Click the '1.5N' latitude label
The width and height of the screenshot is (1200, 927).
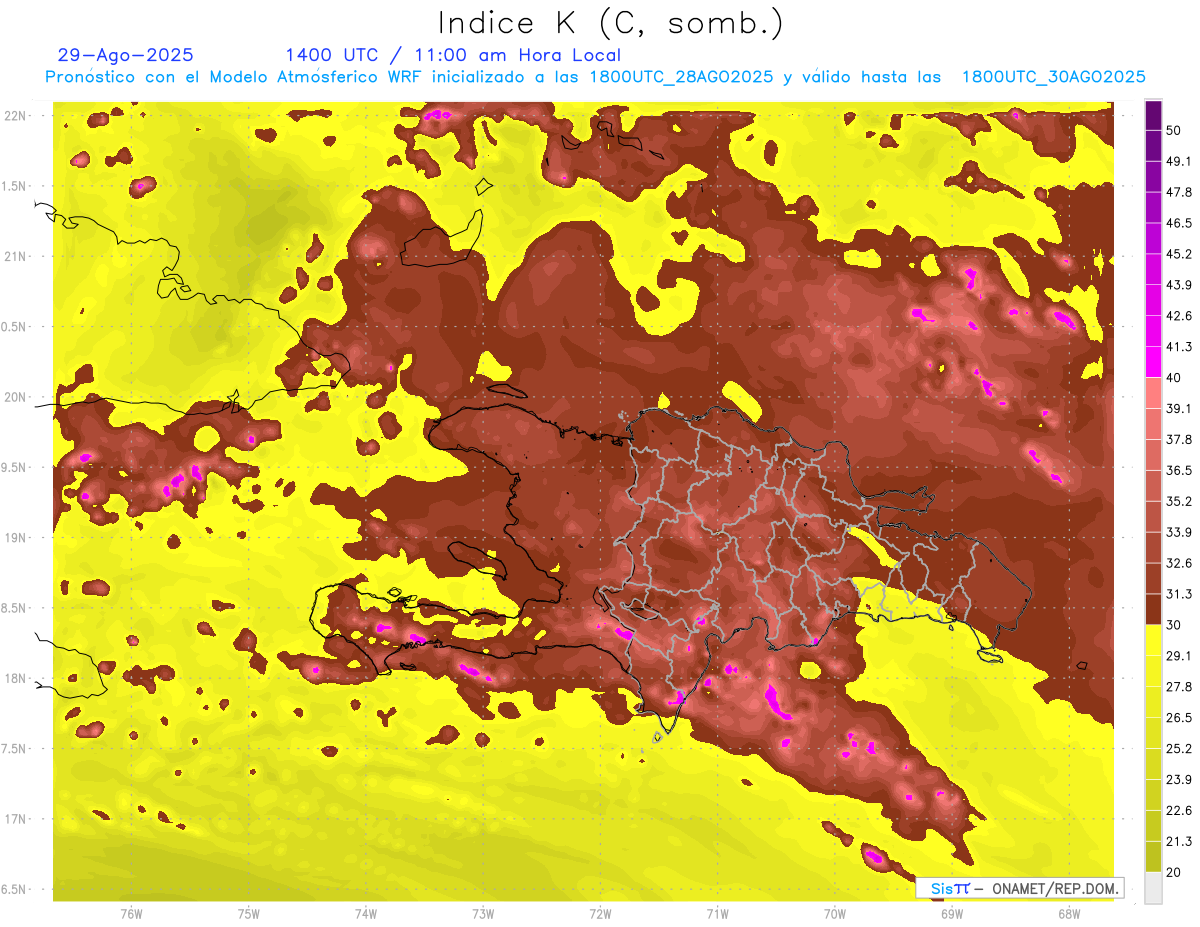coord(14,186)
